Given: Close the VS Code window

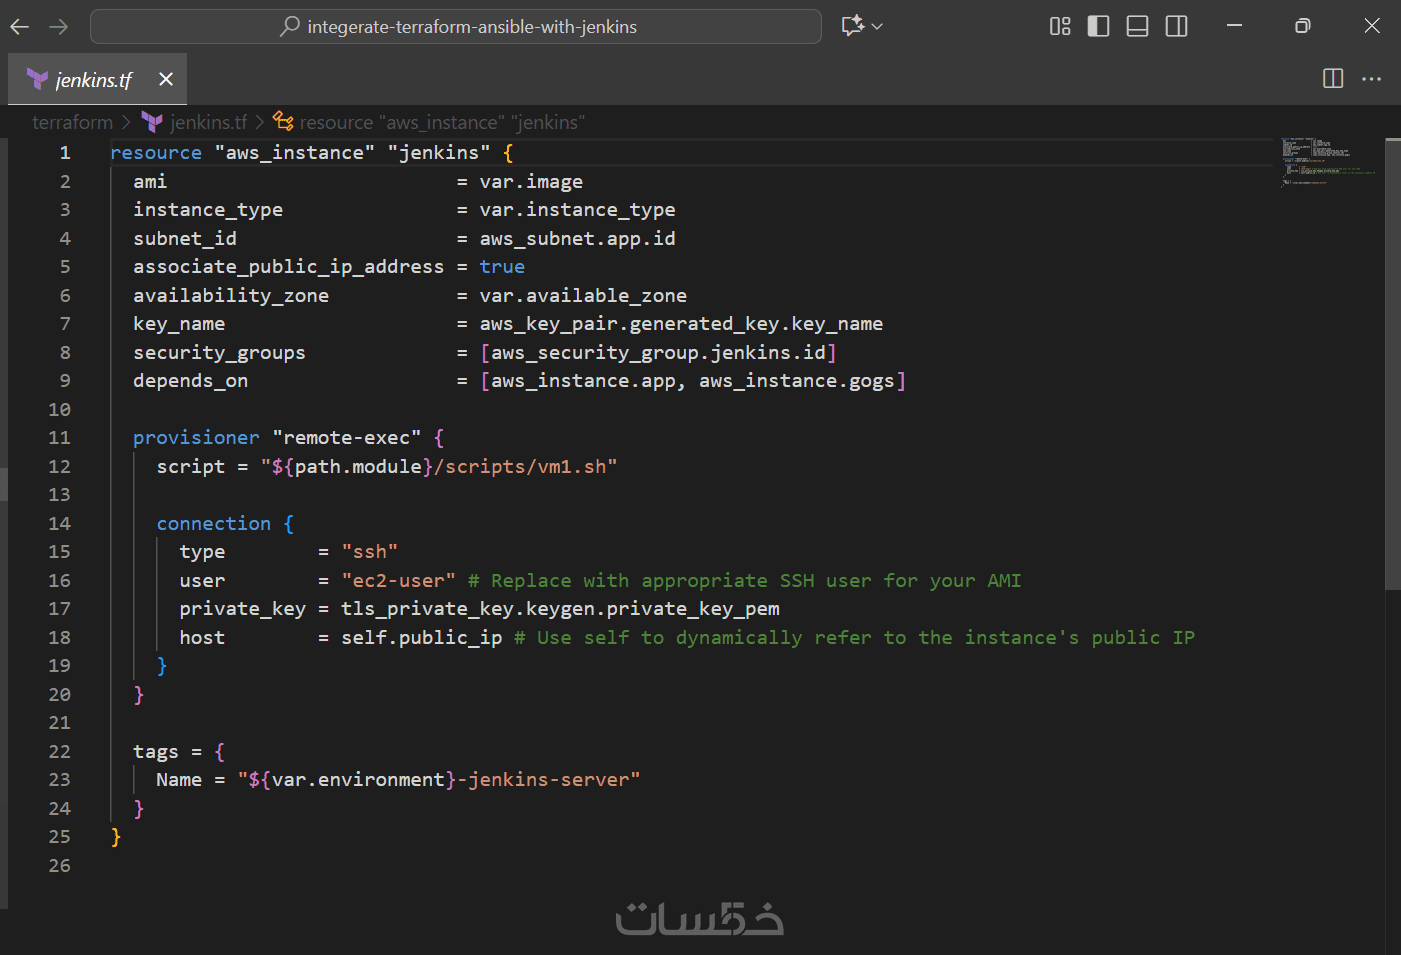Looking at the screenshot, I should pos(1372,26).
